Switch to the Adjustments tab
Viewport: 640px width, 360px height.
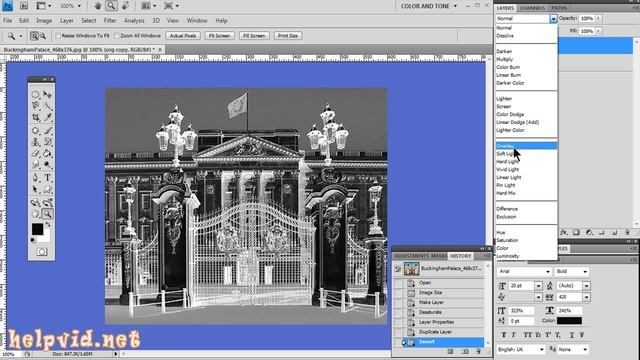[x=411, y=256]
